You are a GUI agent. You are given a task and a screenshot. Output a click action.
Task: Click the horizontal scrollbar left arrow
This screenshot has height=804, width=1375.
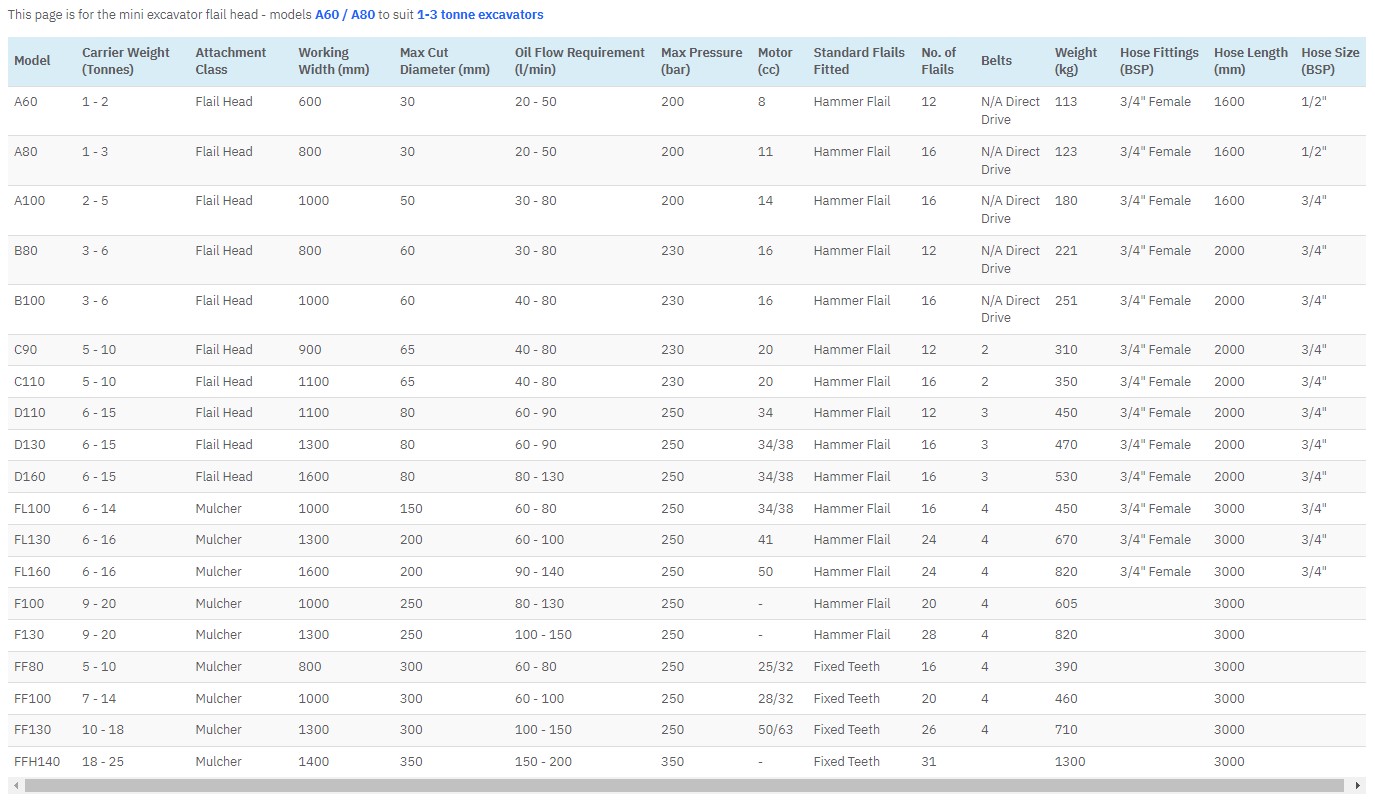click(x=16, y=786)
